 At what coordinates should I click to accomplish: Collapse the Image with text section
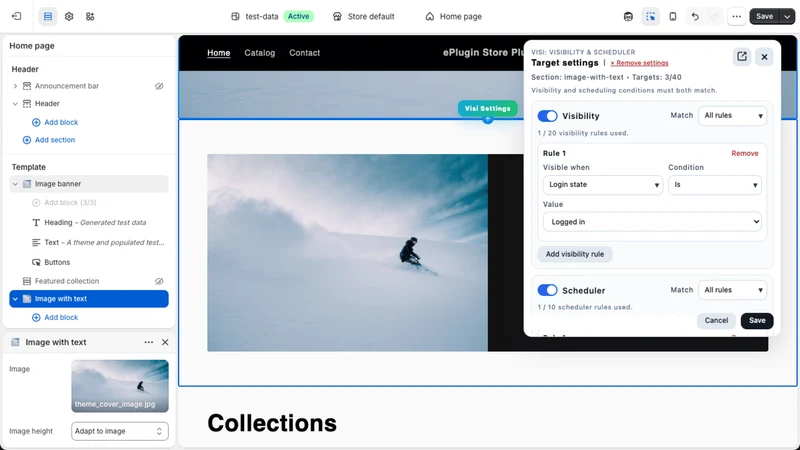tap(15, 299)
